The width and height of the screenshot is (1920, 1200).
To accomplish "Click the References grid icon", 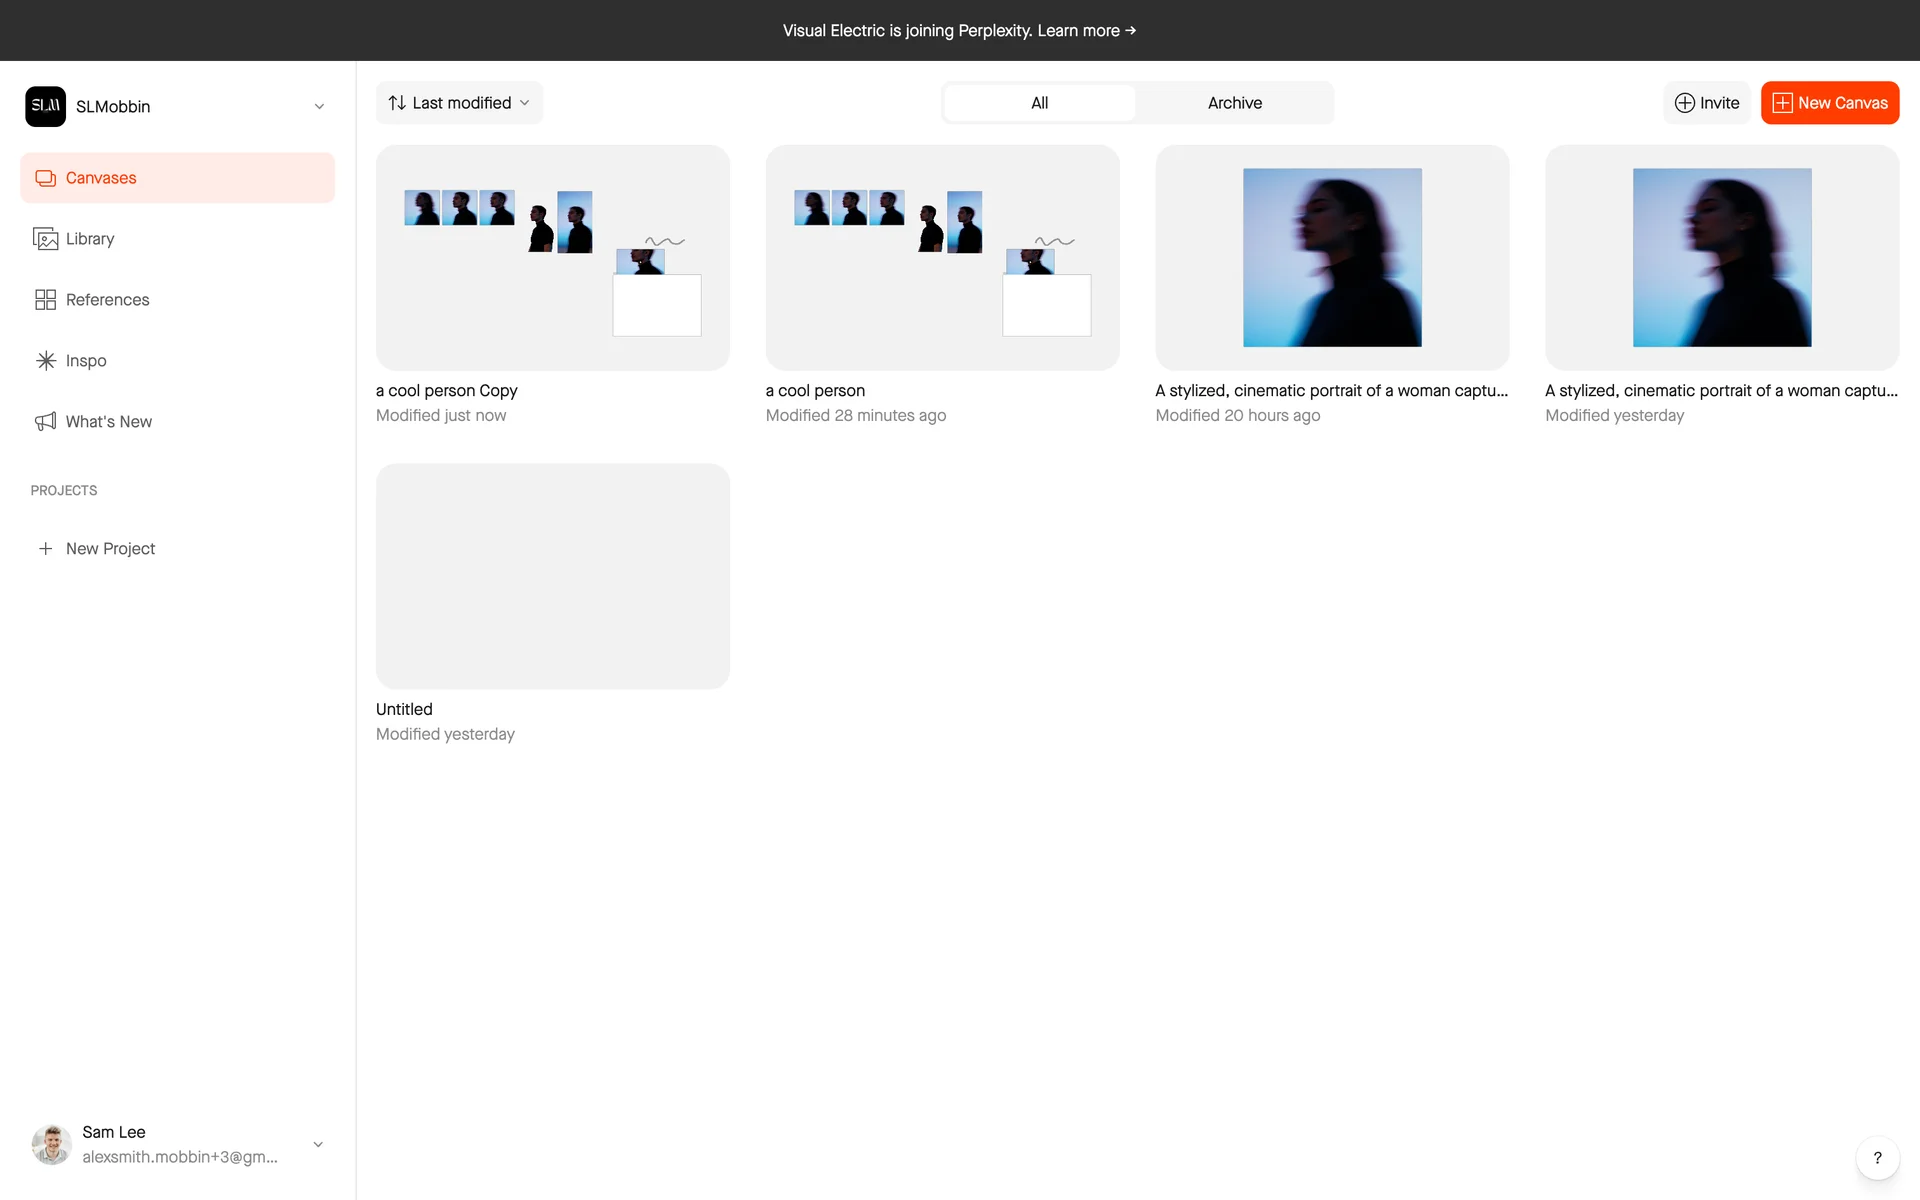I will [45, 300].
